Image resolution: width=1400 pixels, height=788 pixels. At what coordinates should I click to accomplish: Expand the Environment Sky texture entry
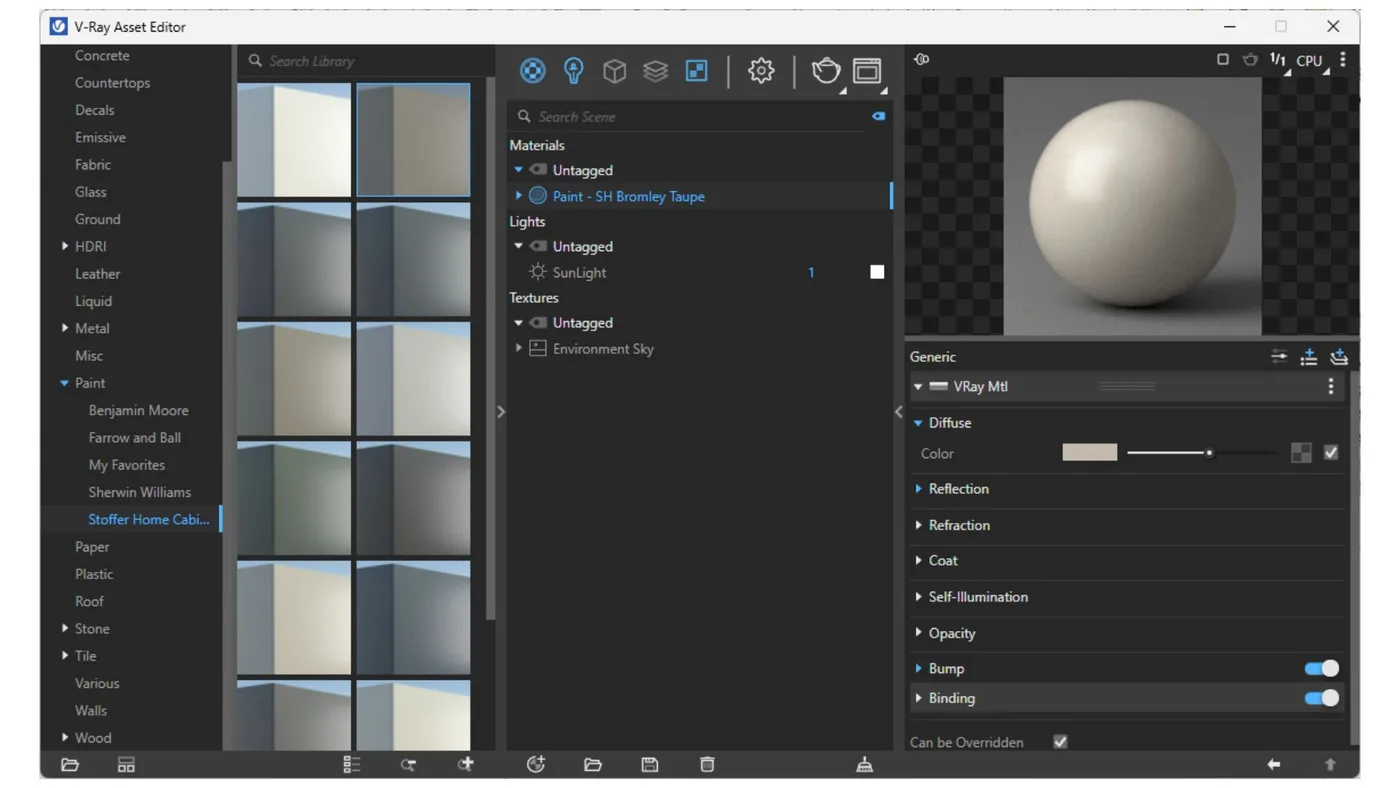coord(519,349)
